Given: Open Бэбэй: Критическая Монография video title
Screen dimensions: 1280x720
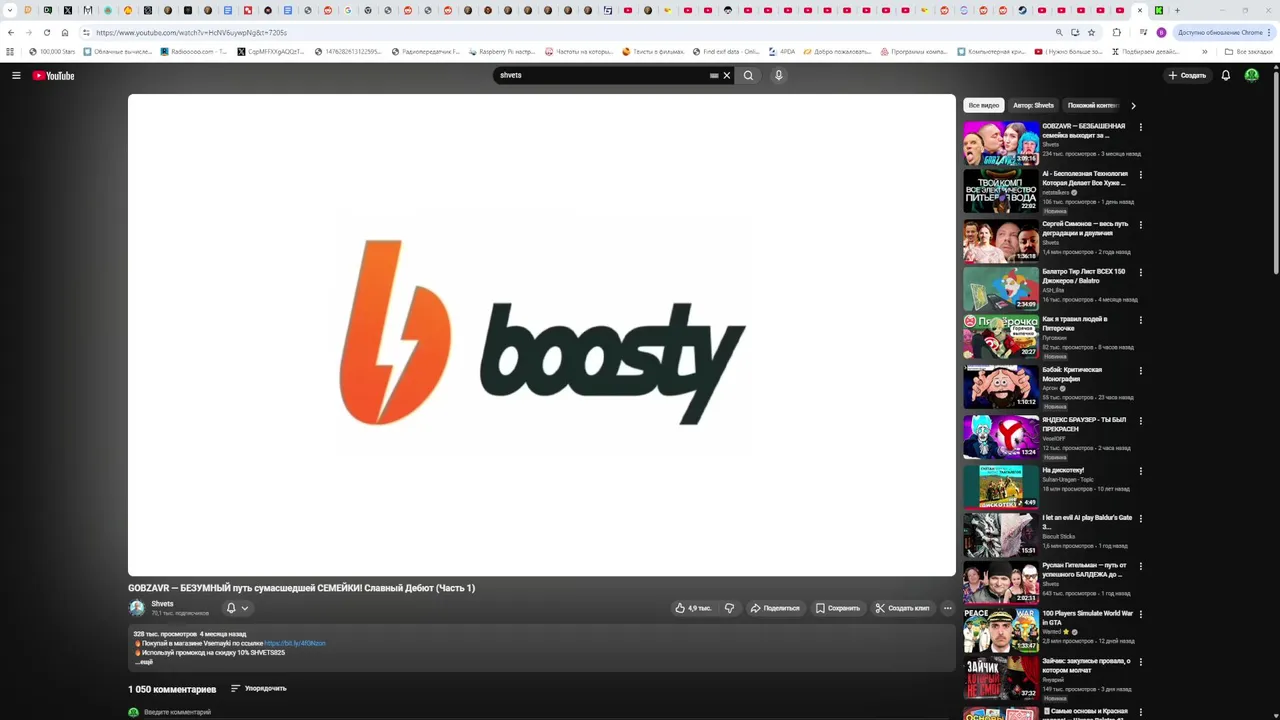Looking at the screenshot, I should coord(1072,374).
